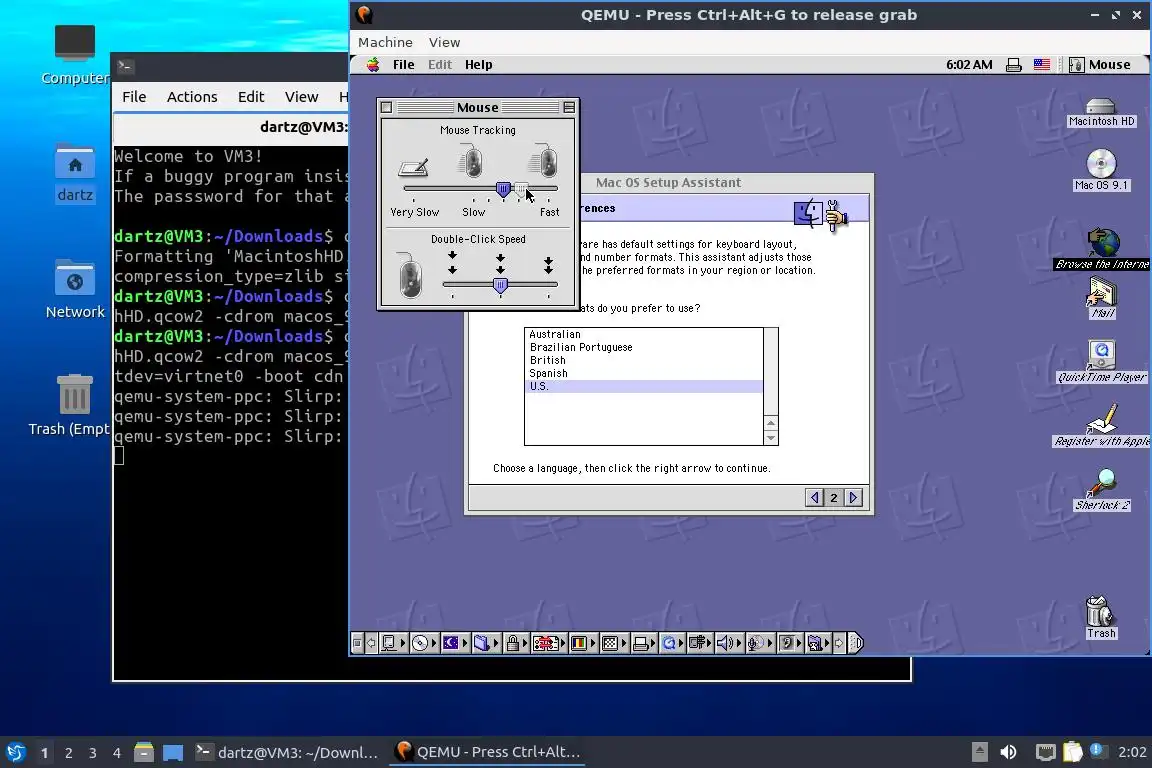
Task: Open the terminal File menu
Action: pyautogui.click(x=134, y=97)
